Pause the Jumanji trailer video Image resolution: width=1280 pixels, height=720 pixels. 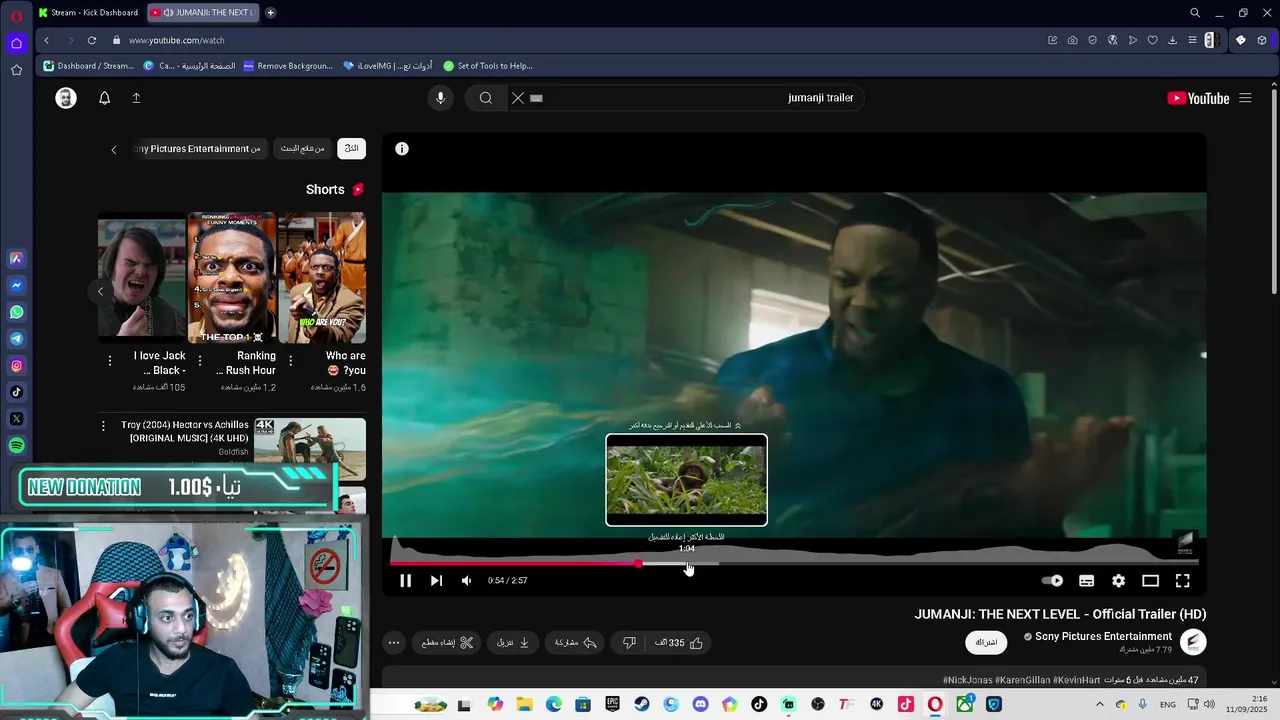[405, 581]
